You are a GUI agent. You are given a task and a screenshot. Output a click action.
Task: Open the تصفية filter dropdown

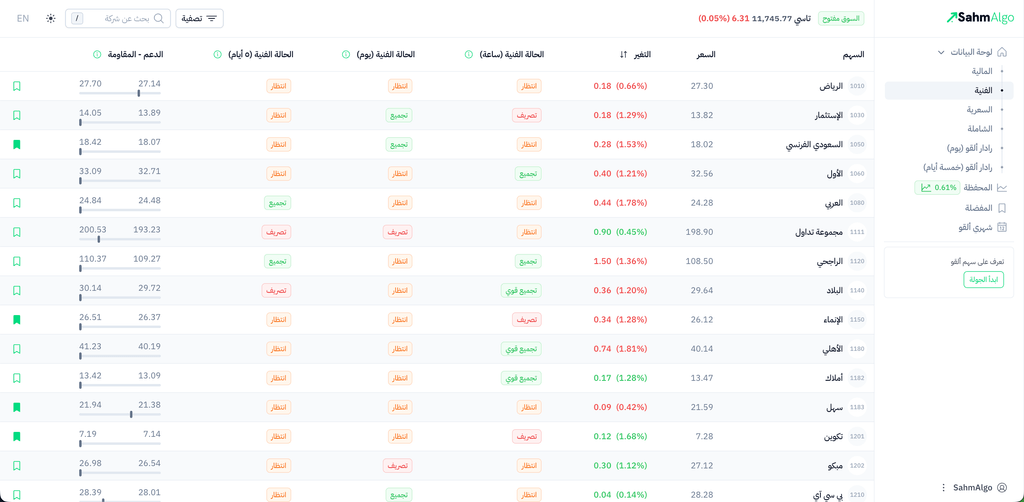pyautogui.click(x=199, y=19)
